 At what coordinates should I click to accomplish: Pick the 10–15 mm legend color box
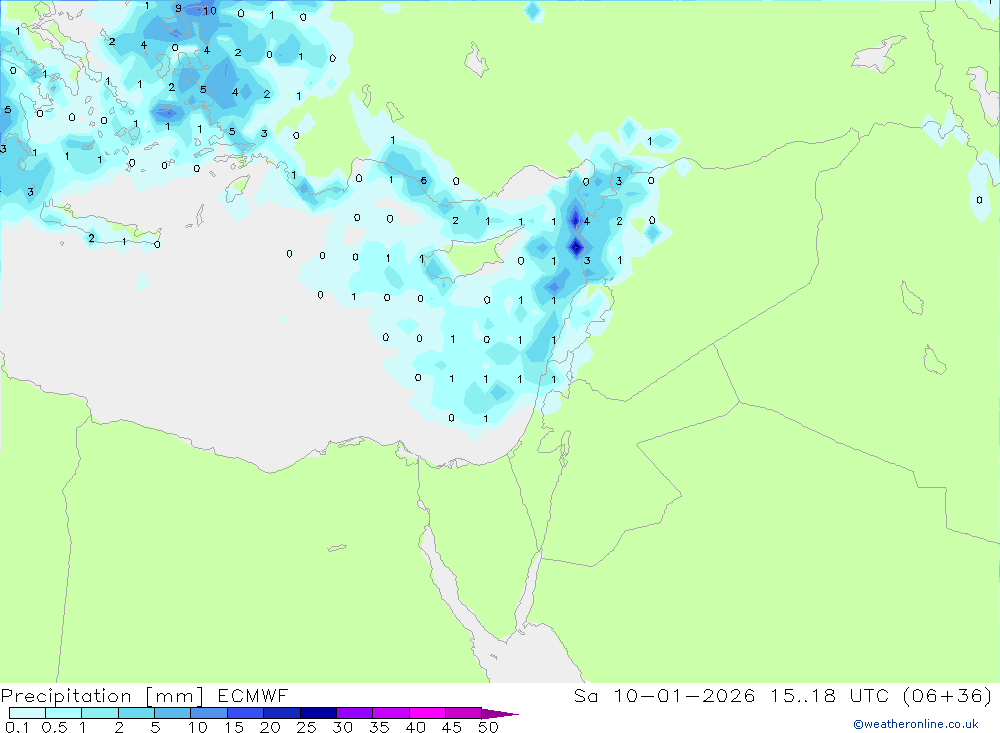point(209,713)
